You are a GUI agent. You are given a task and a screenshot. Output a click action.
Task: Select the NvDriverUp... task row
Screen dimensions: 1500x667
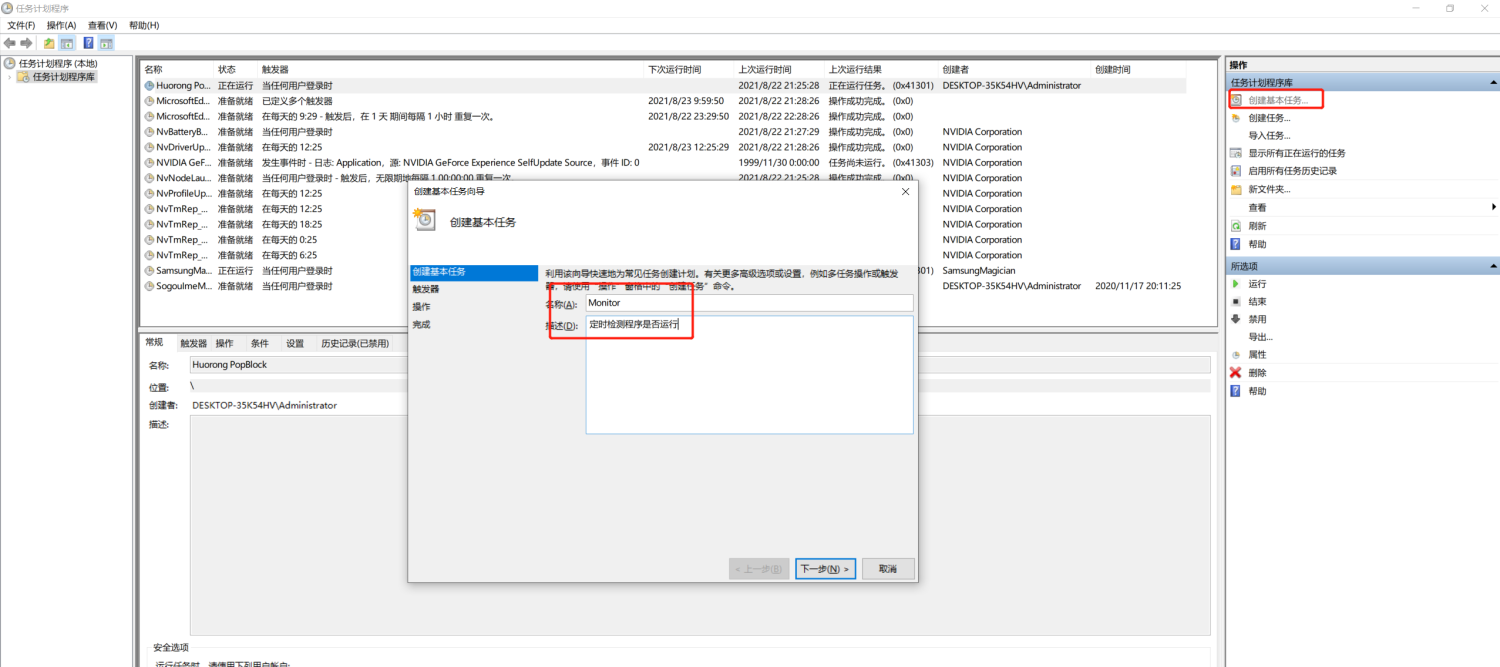point(663,147)
